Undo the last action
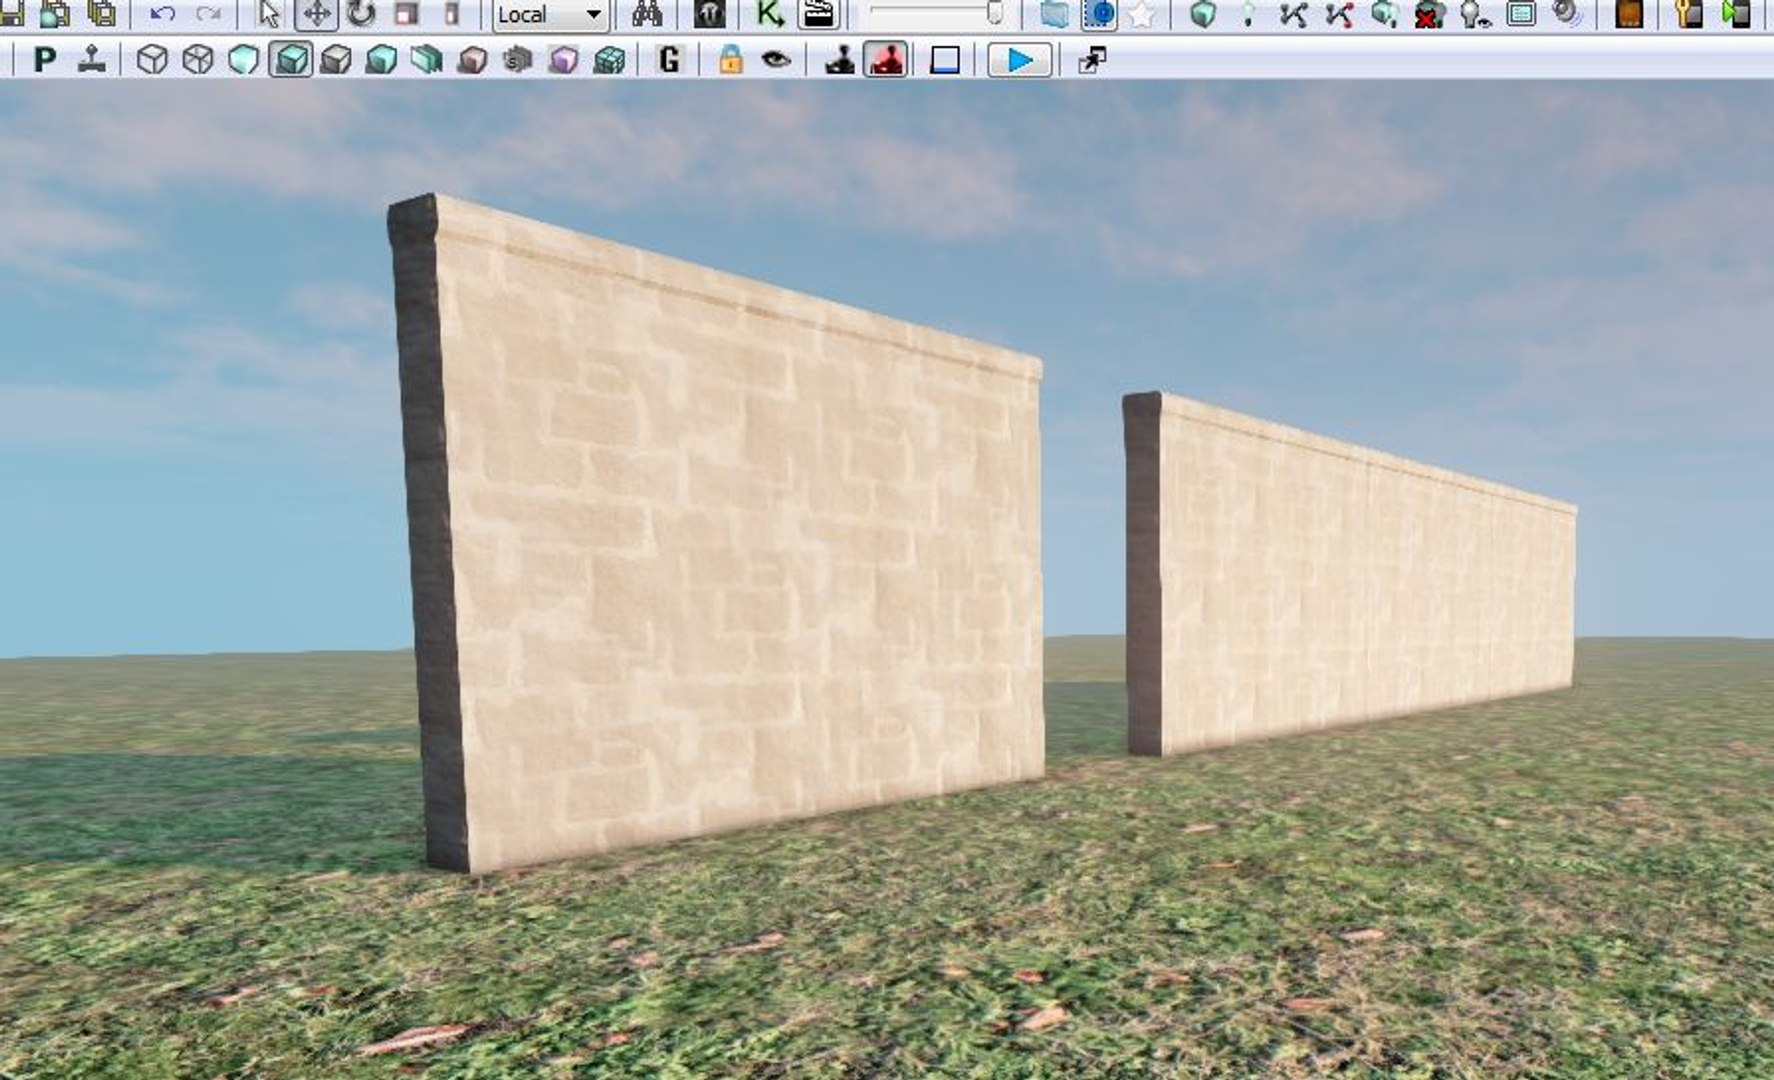The width and height of the screenshot is (1774, 1080). tap(162, 14)
